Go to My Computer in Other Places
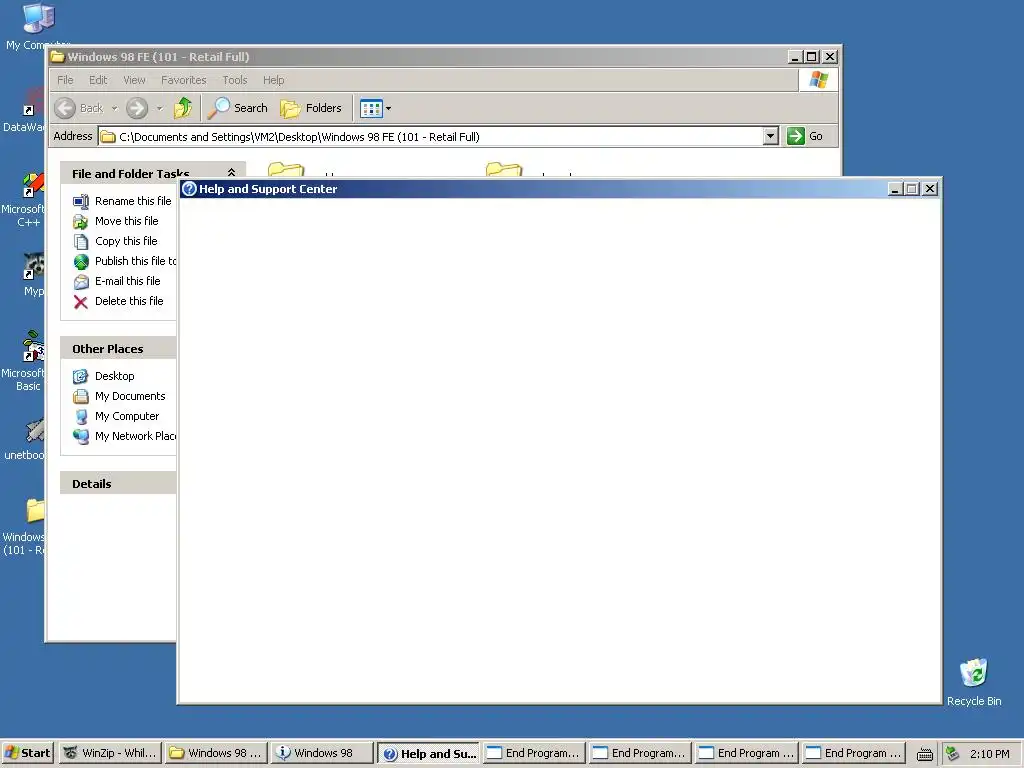 click(x=127, y=416)
